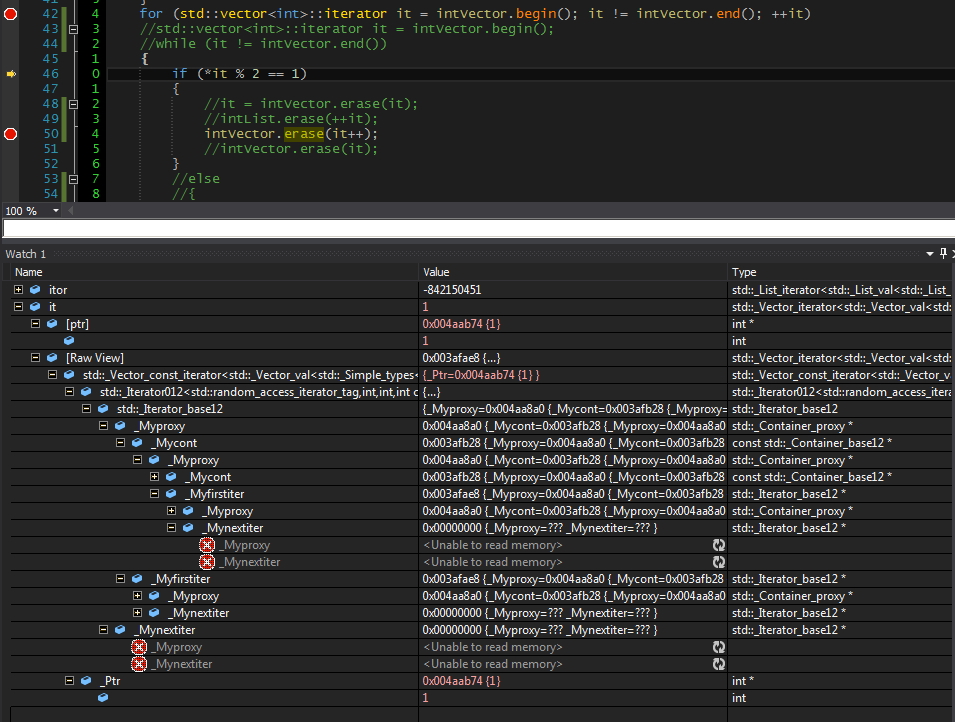Collapse the code outline at line 43
The image size is (955, 722).
click(73, 29)
